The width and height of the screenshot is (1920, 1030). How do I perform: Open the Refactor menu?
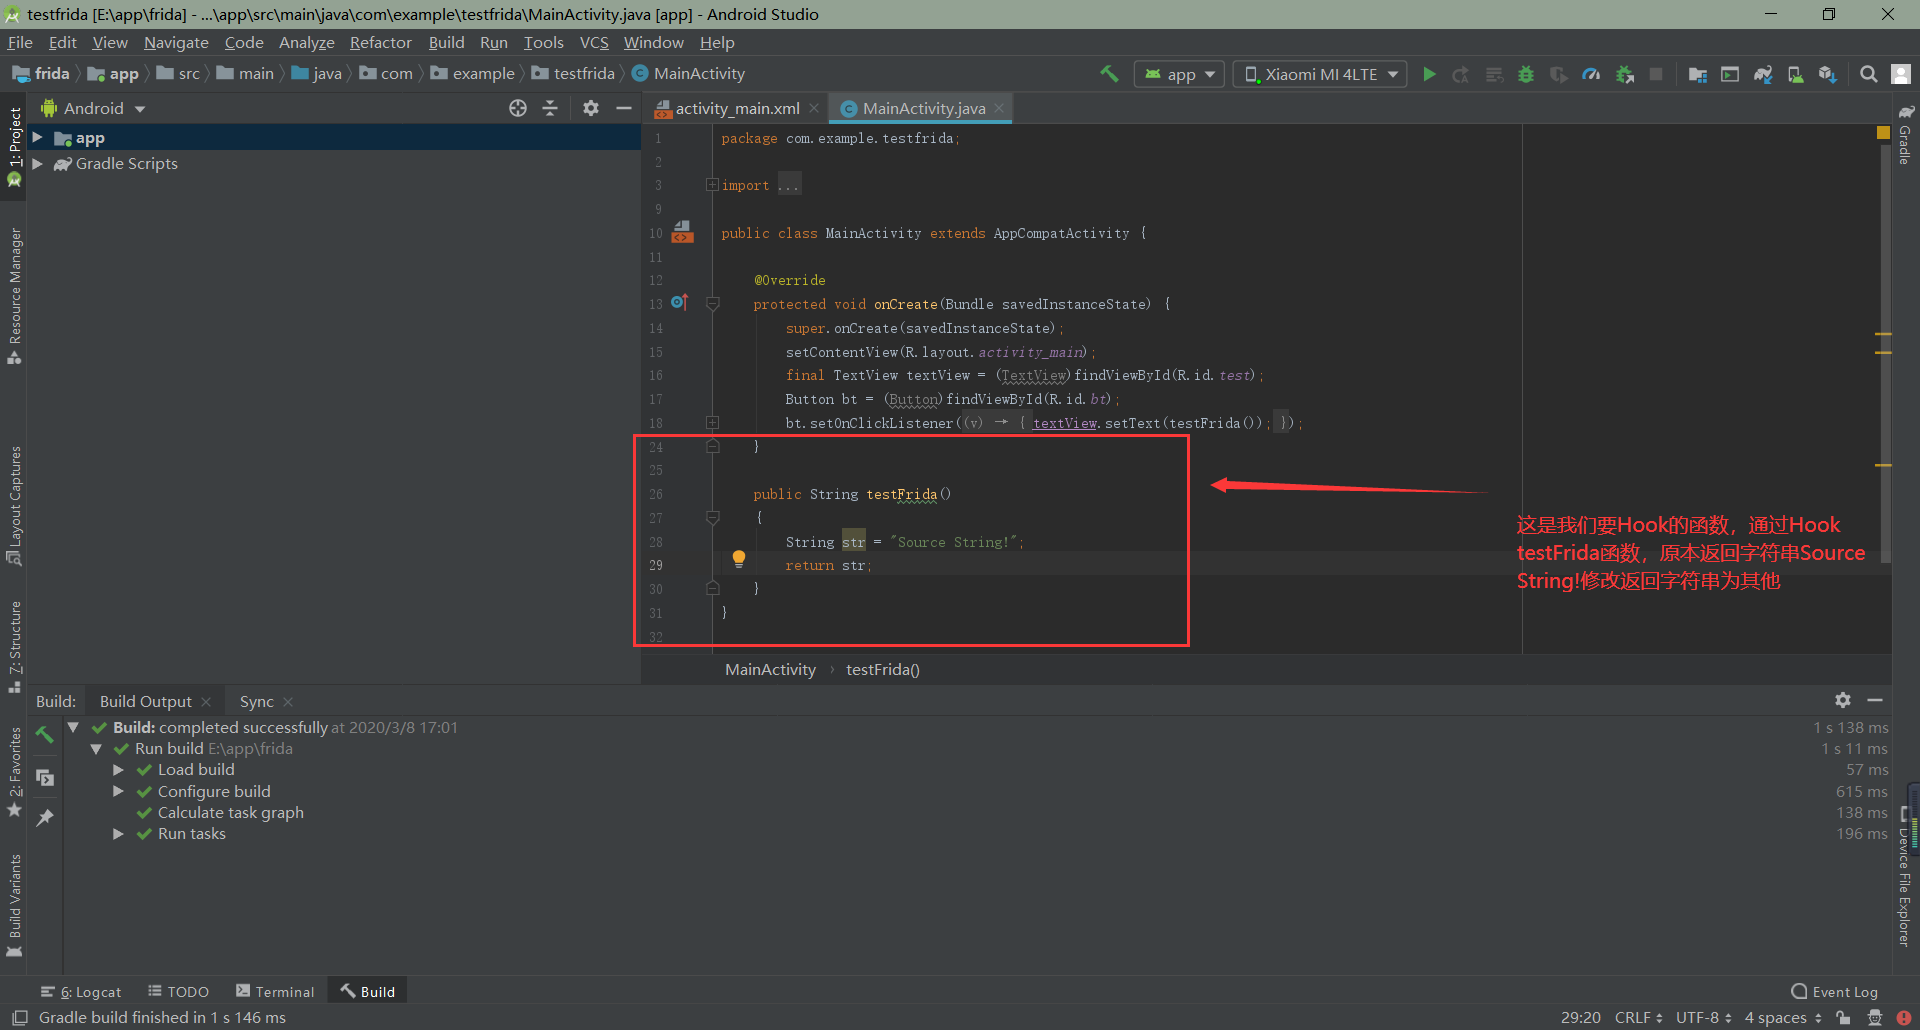[x=380, y=42]
